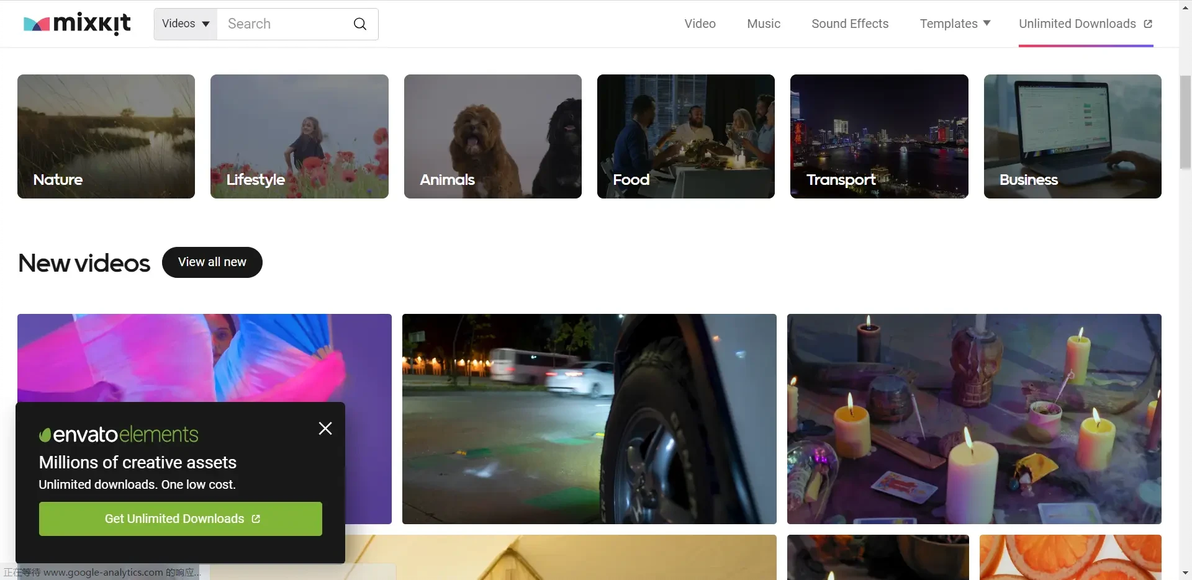Click the Millions of creative assets text
Screen dimensions: 1192x580
tap(138, 462)
